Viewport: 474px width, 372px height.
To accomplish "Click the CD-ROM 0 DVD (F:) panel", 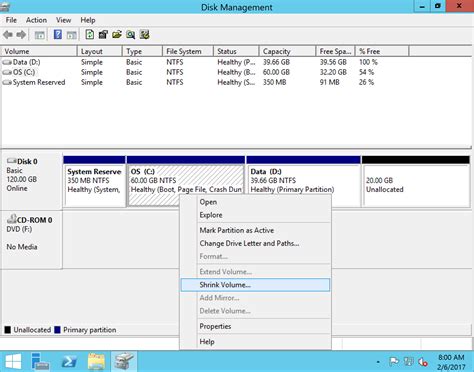I will tap(31, 239).
